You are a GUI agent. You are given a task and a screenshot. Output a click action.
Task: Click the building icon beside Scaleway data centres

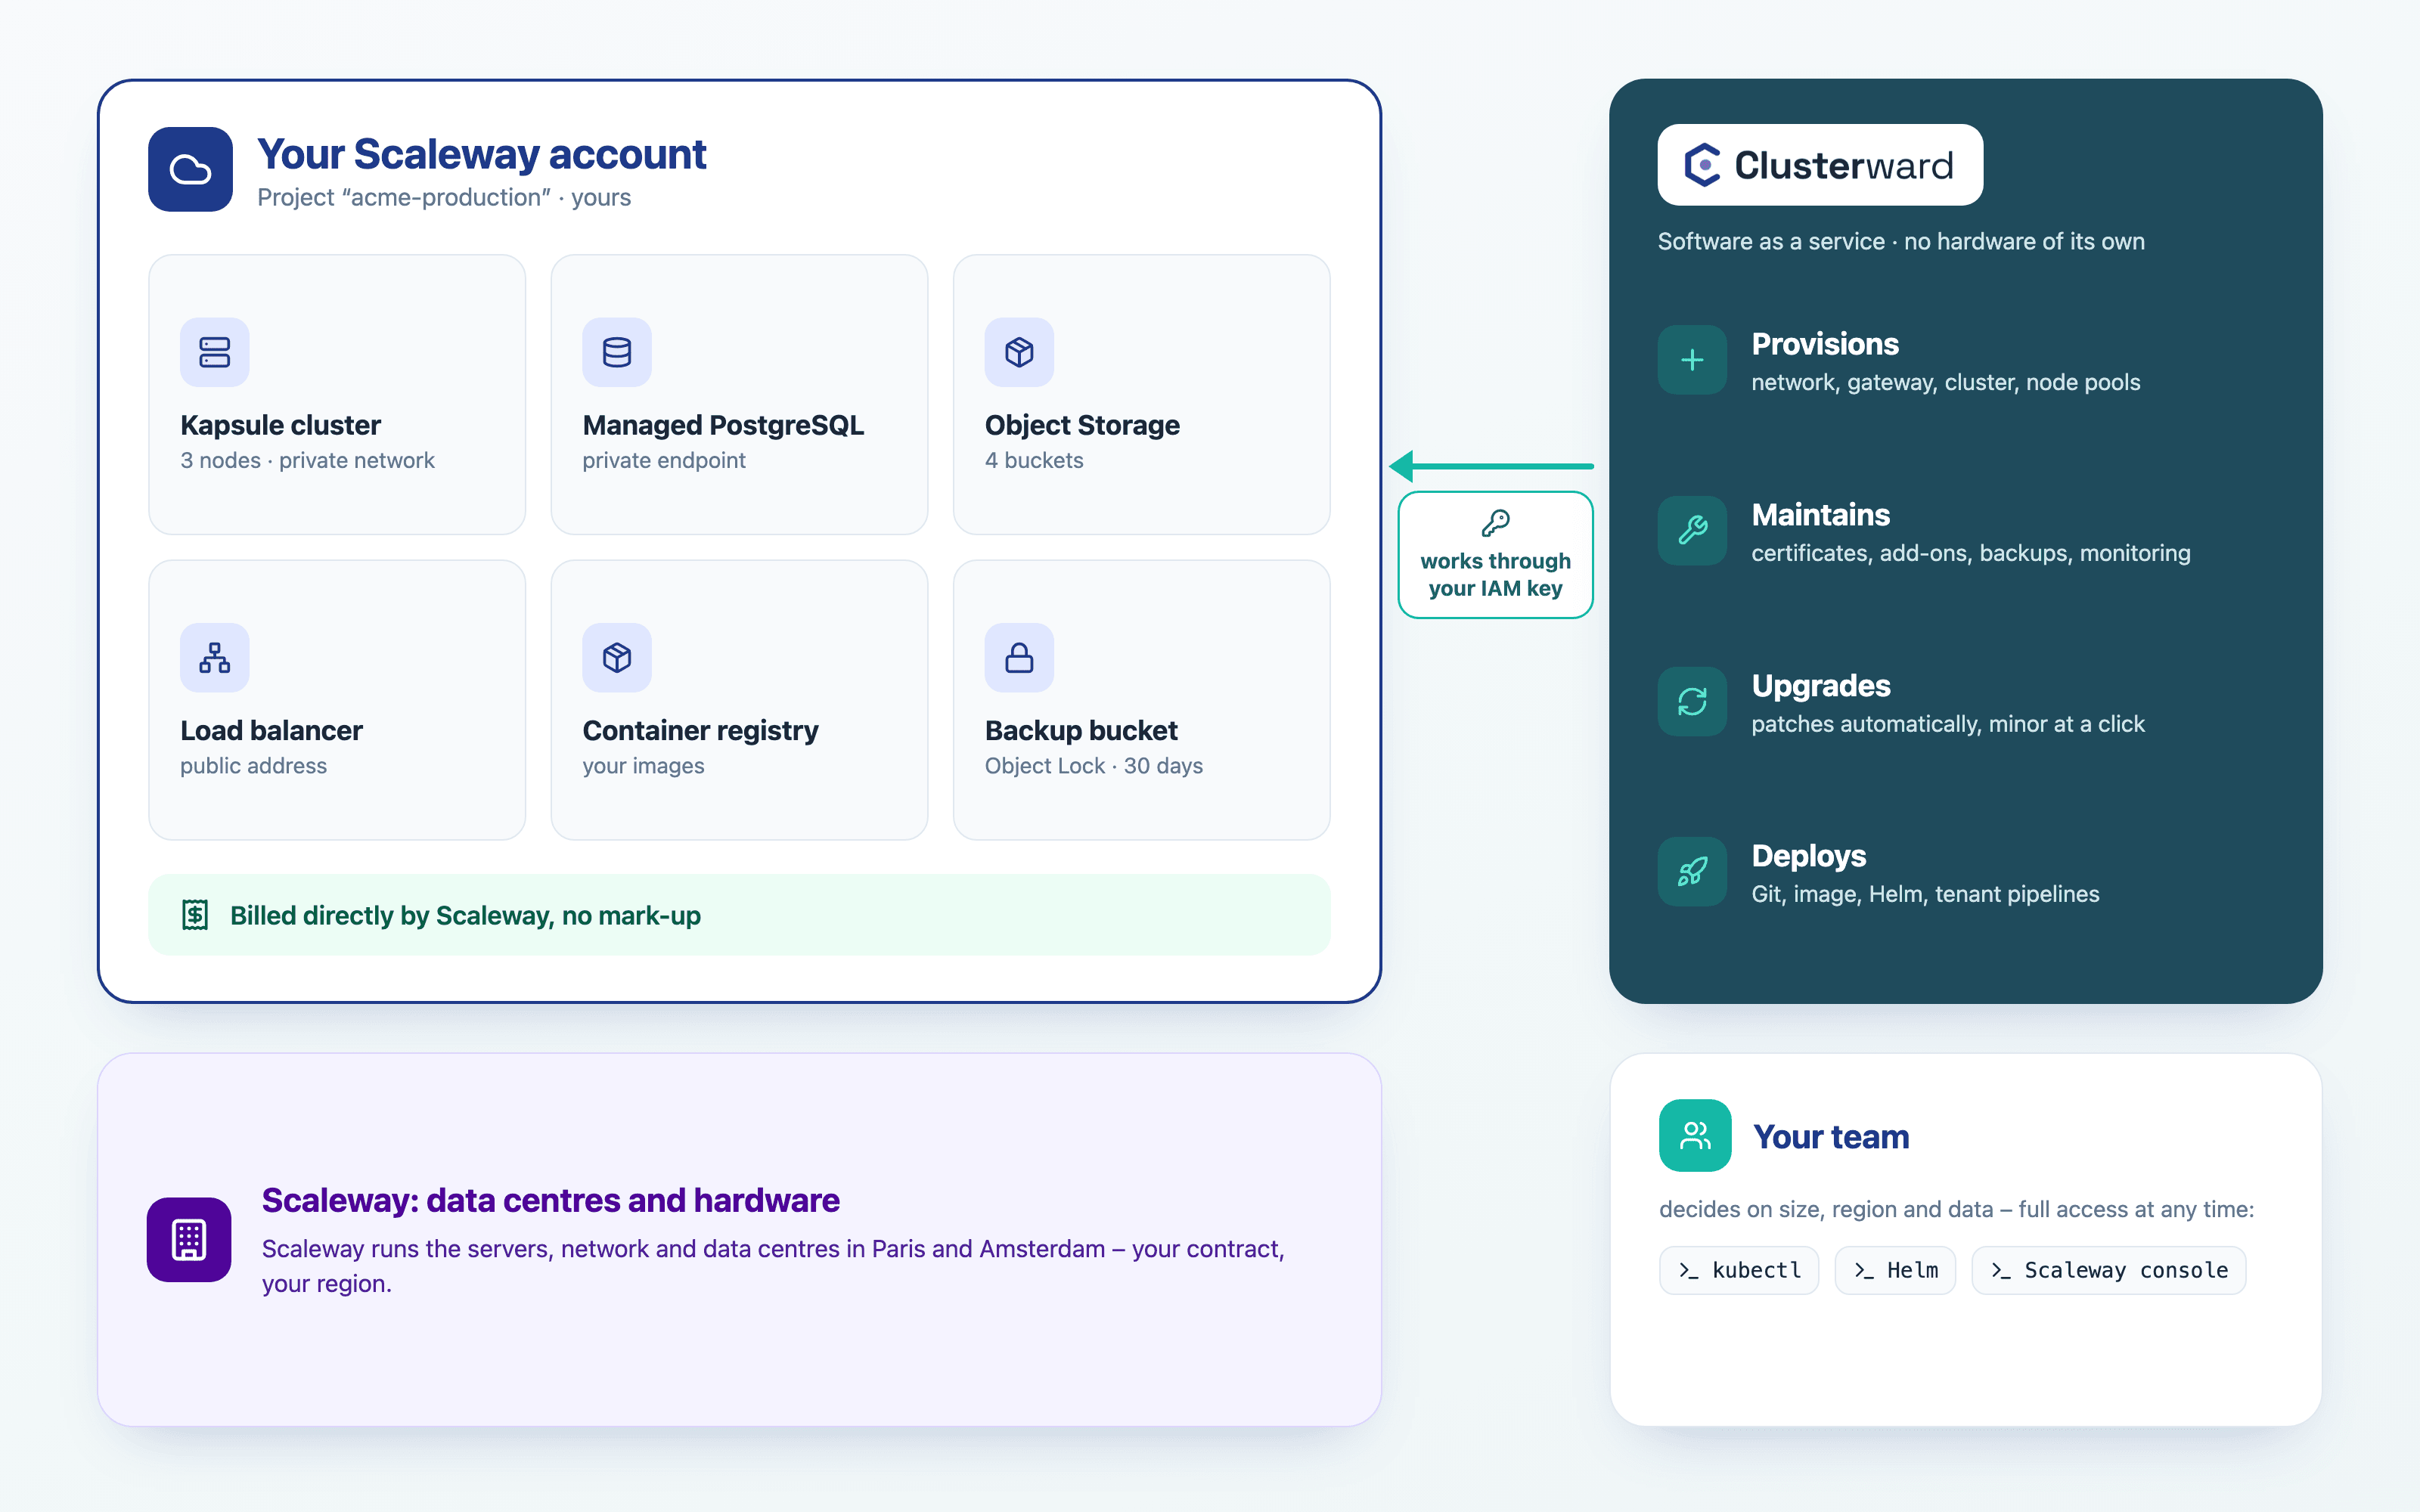(x=189, y=1239)
